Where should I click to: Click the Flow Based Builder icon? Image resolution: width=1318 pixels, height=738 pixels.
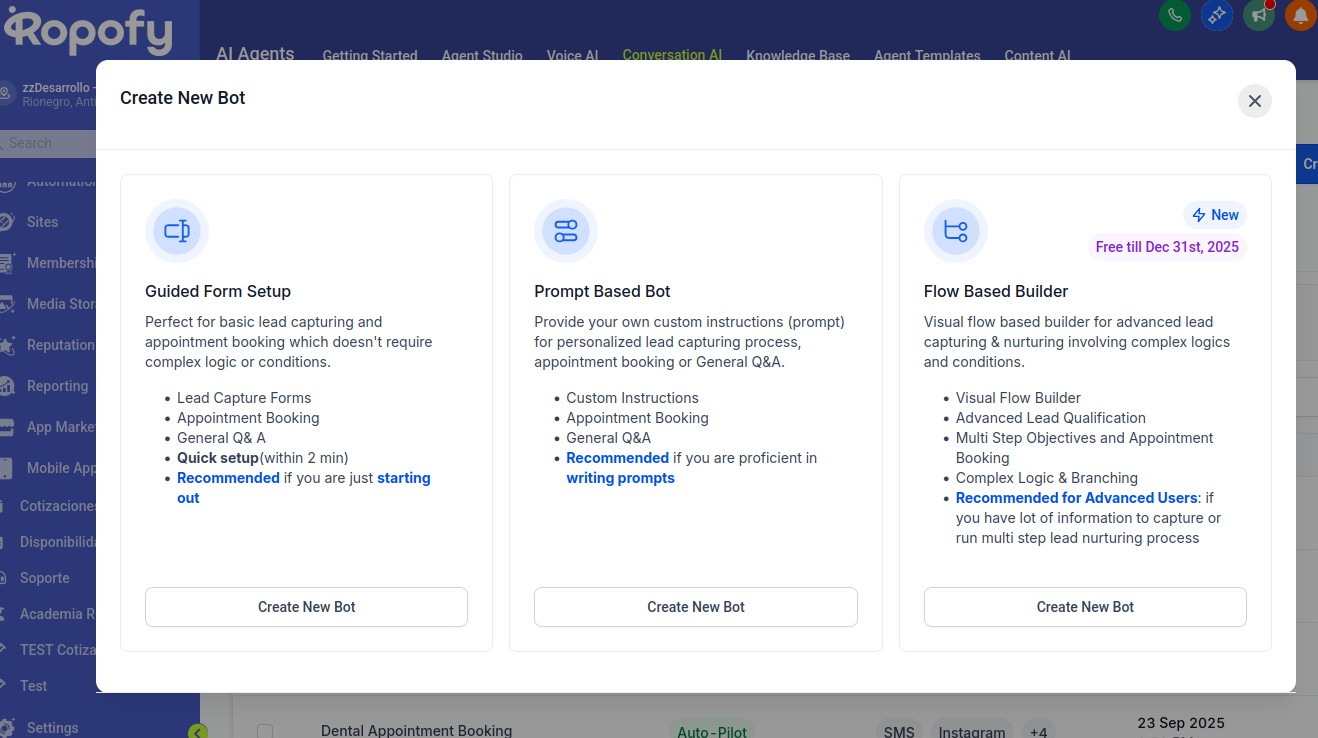point(955,231)
